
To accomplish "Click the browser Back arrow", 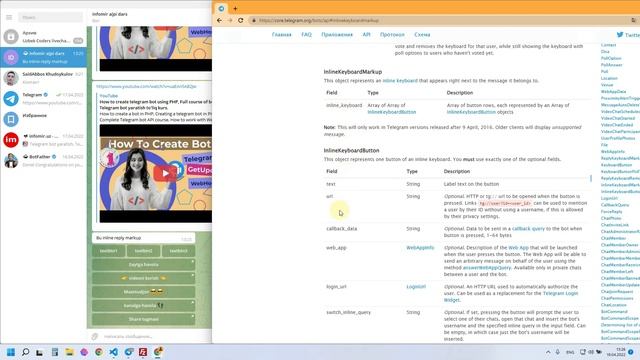I will coord(220,20).
